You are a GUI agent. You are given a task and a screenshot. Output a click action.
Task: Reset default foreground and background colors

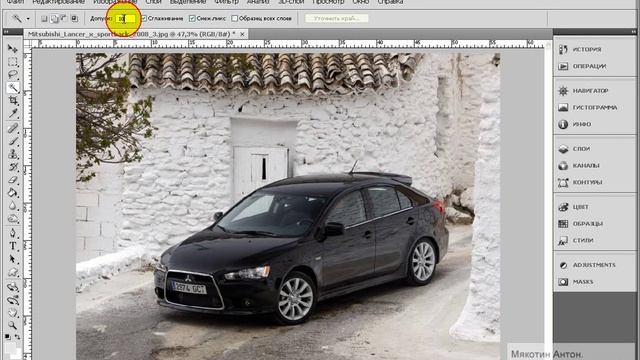(8, 337)
